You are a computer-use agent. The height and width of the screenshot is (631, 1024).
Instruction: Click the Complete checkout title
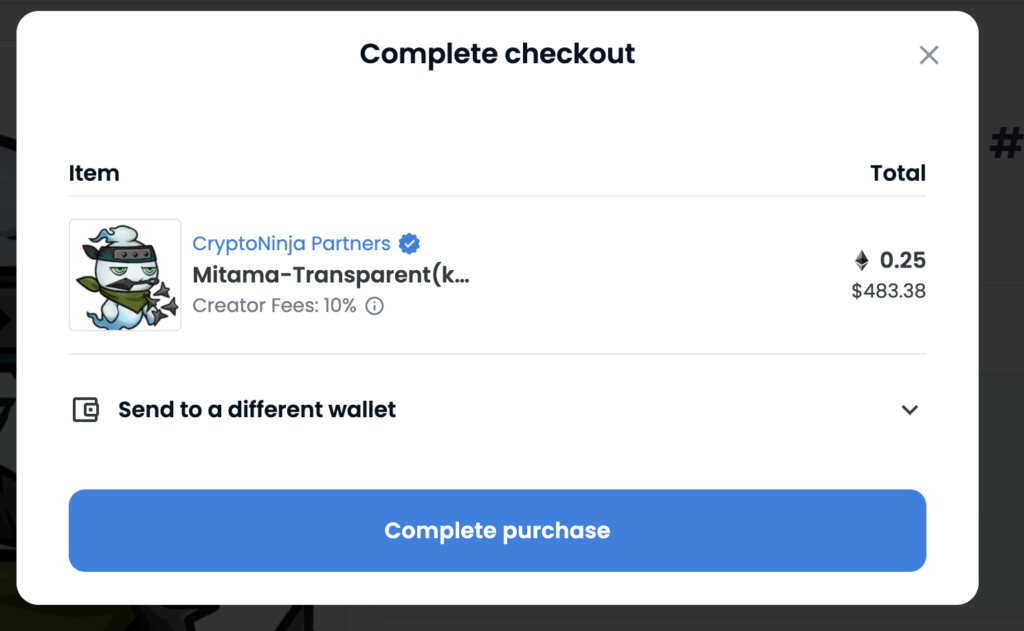coord(497,54)
